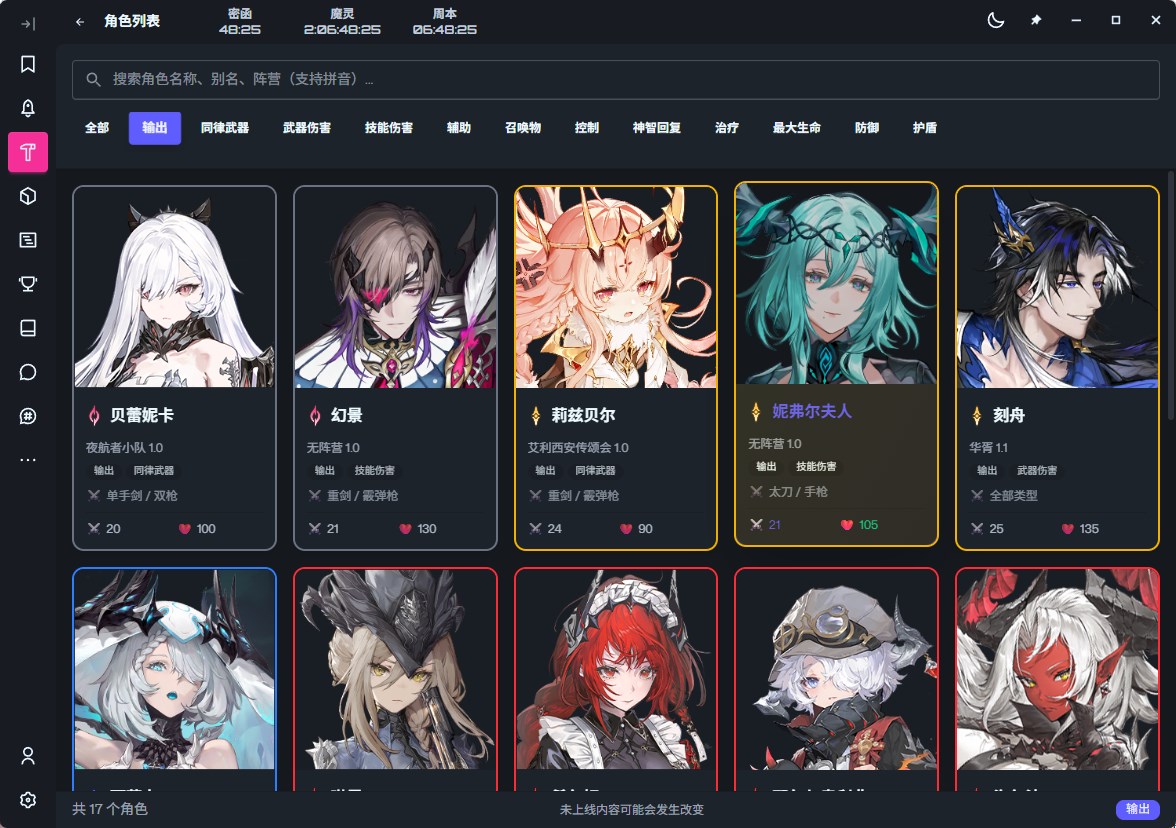This screenshot has height=828, width=1176.
Task: Select the 控制 filter tab
Action: [x=586, y=128]
